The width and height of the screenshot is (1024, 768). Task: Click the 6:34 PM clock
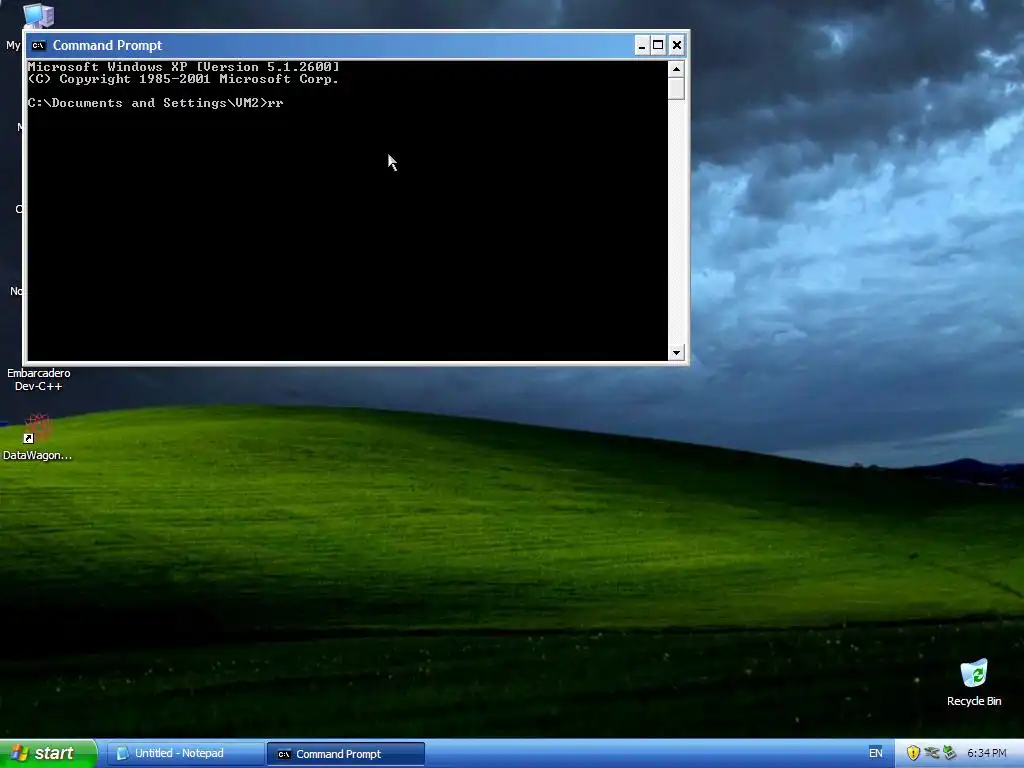coord(987,753)
